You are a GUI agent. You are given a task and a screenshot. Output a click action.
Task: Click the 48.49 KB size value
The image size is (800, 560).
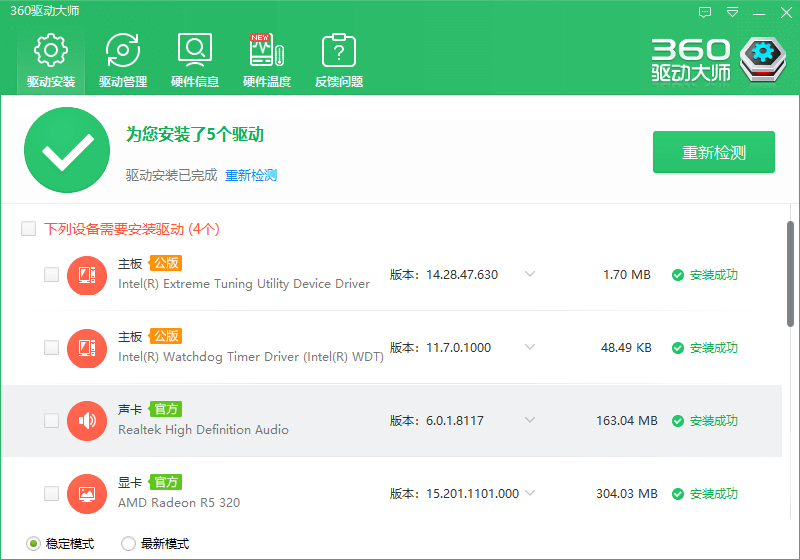point(626,348)
